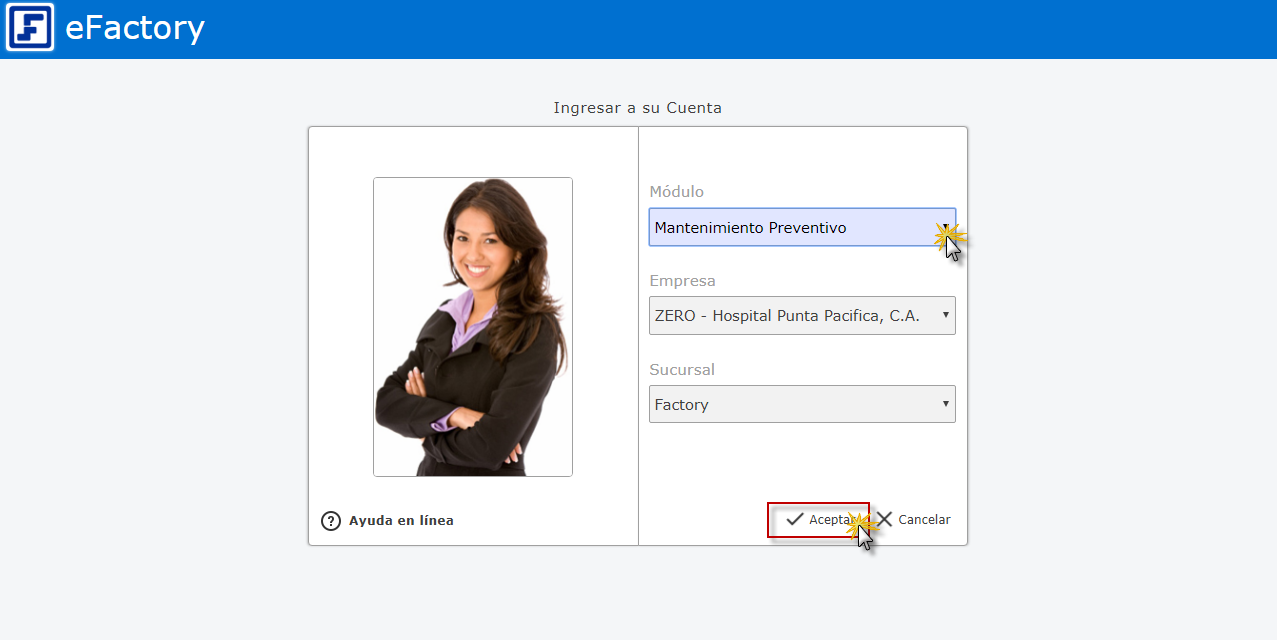Screen dimensions: 1277x640
Task: Click the Módulo field label
Action: pyautogui.click(x=677, y=192)
